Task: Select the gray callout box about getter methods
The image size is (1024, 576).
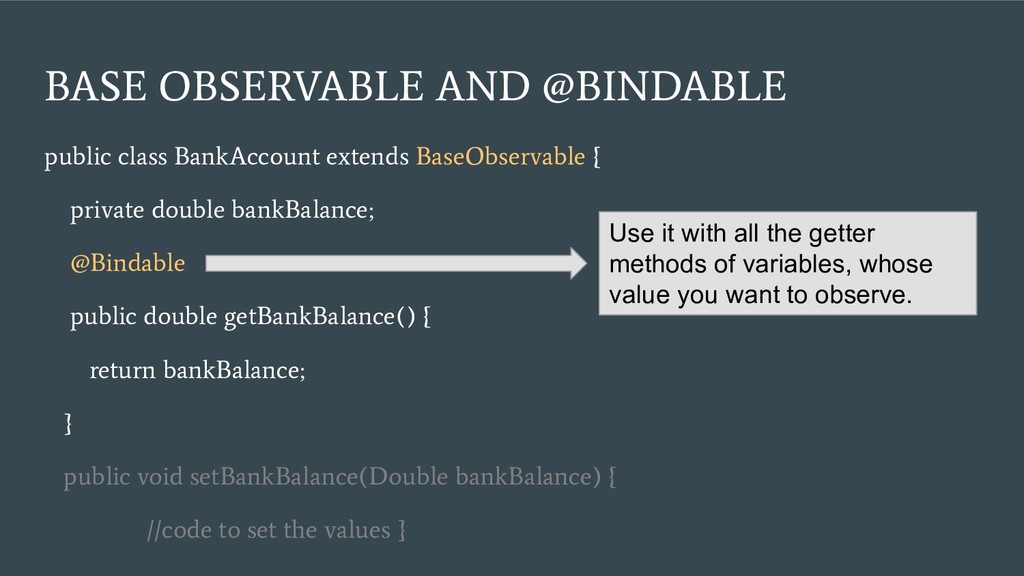Action: pos(788,263)
